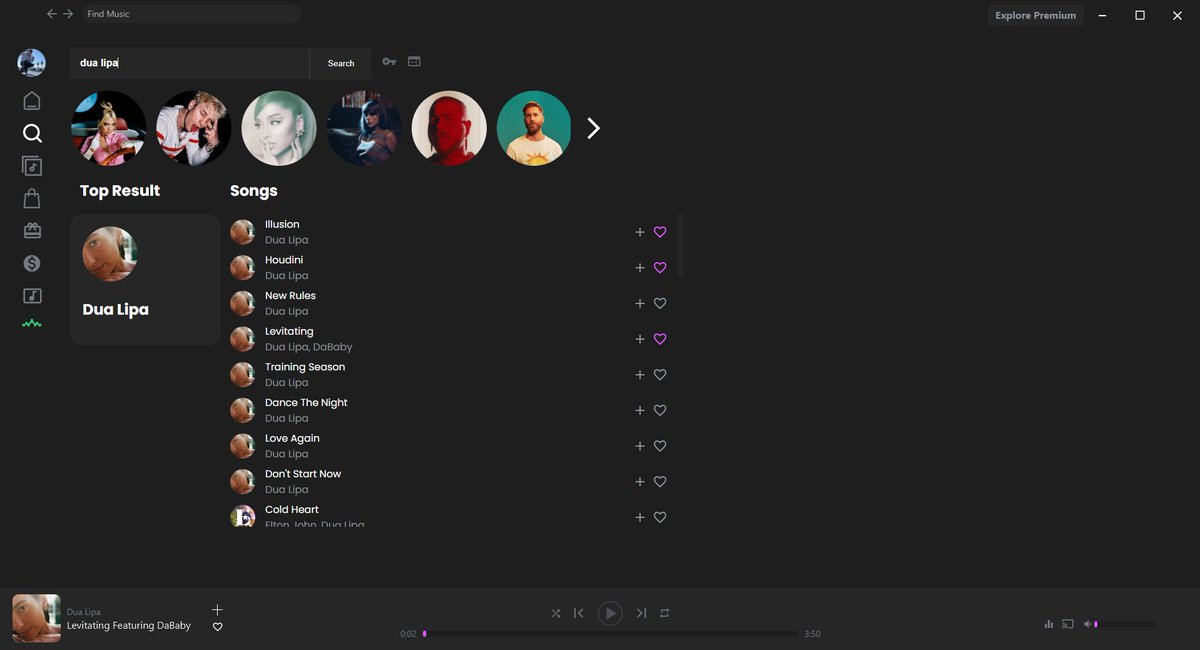This screenshot has width=1200, height=650.
Task: Open the cast to device icon
Action: click(x=1068, y=624)
